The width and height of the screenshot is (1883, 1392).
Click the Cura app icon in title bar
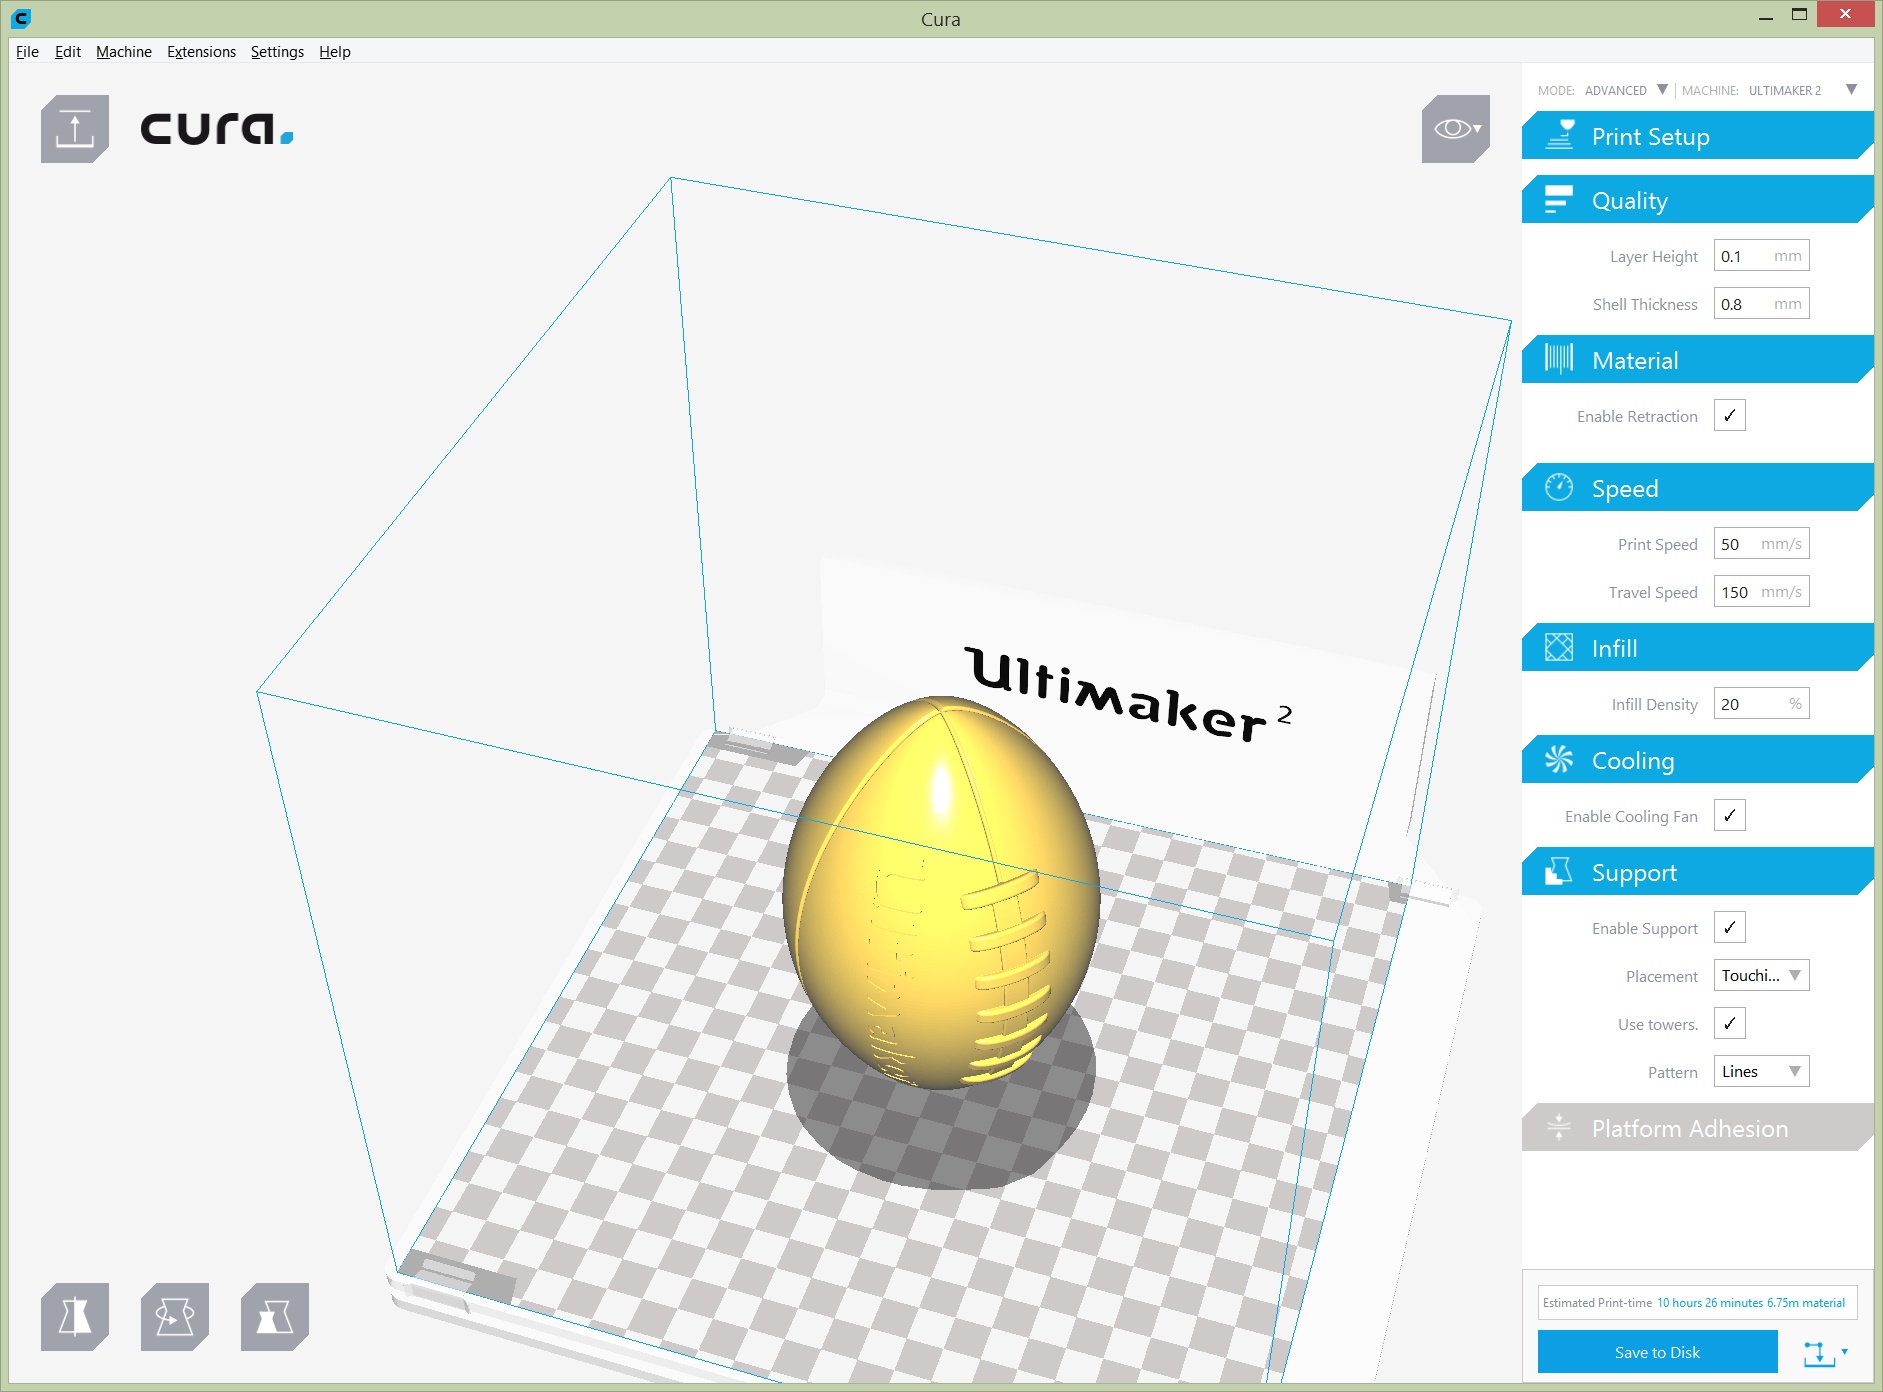[x=21, y=18]
